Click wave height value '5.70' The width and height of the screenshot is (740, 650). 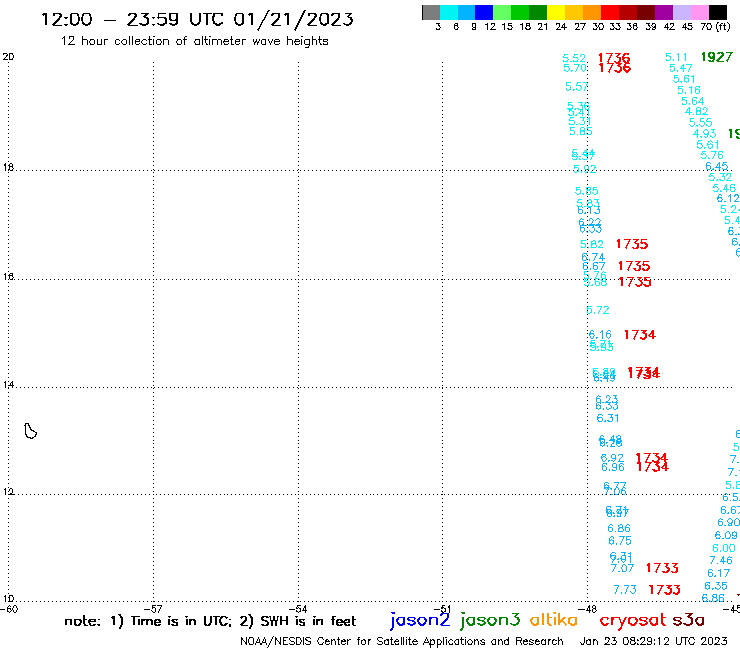[575, 68]
